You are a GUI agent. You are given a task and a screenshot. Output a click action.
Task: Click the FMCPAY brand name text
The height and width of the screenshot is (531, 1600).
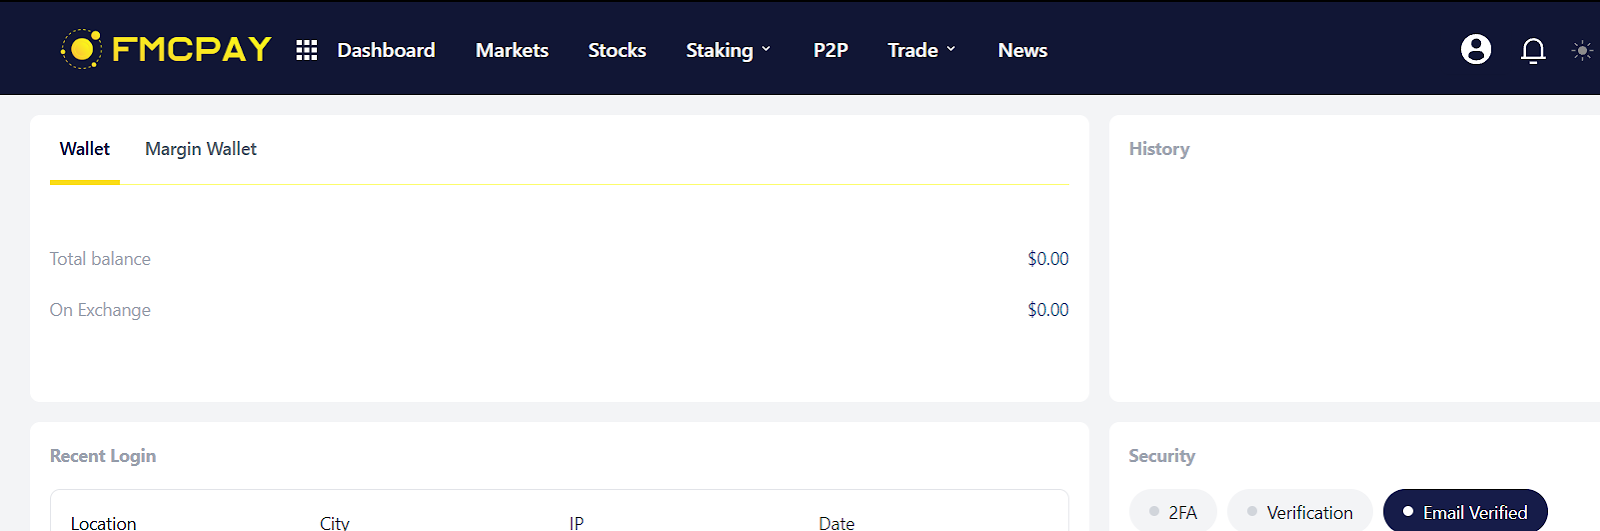coord(192,49)
